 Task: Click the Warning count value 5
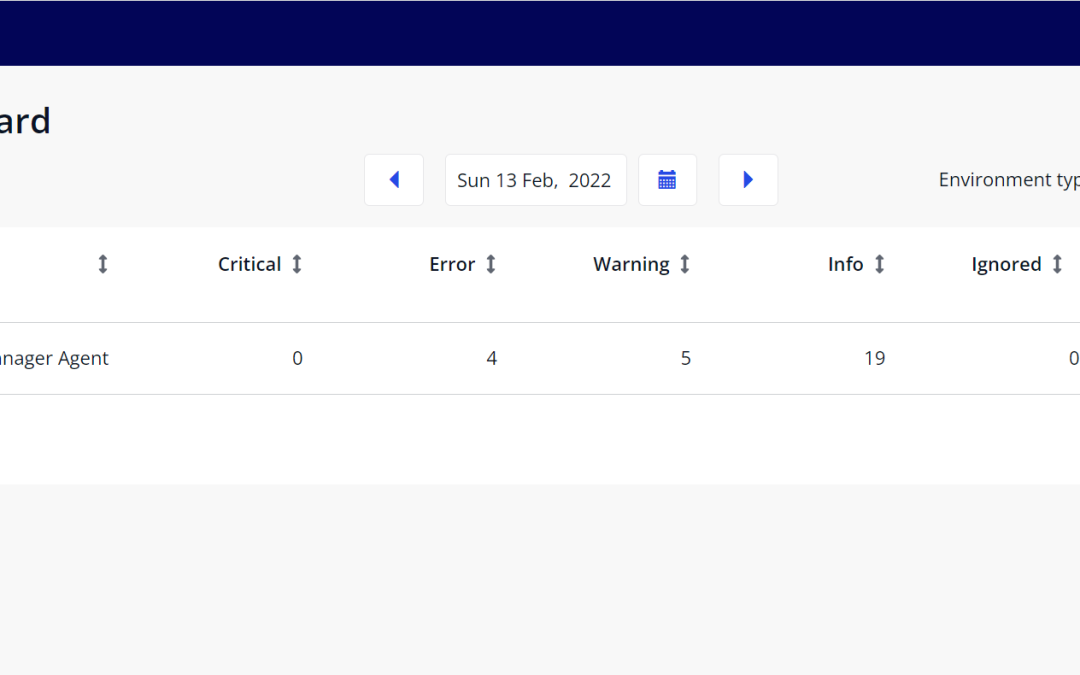tap(685, 358)
